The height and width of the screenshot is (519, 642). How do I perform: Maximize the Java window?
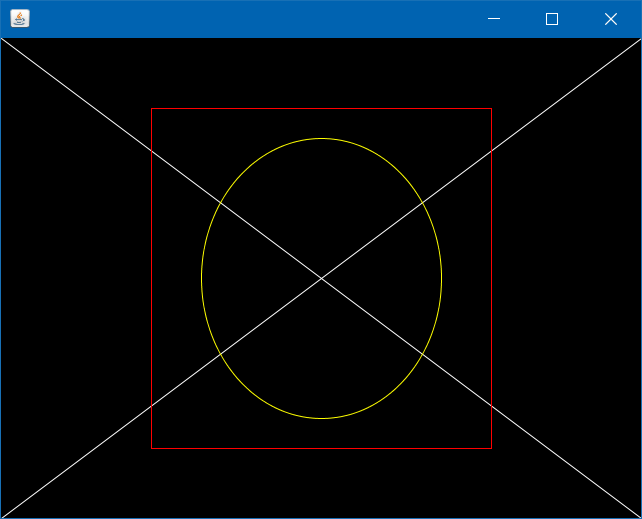551,19
